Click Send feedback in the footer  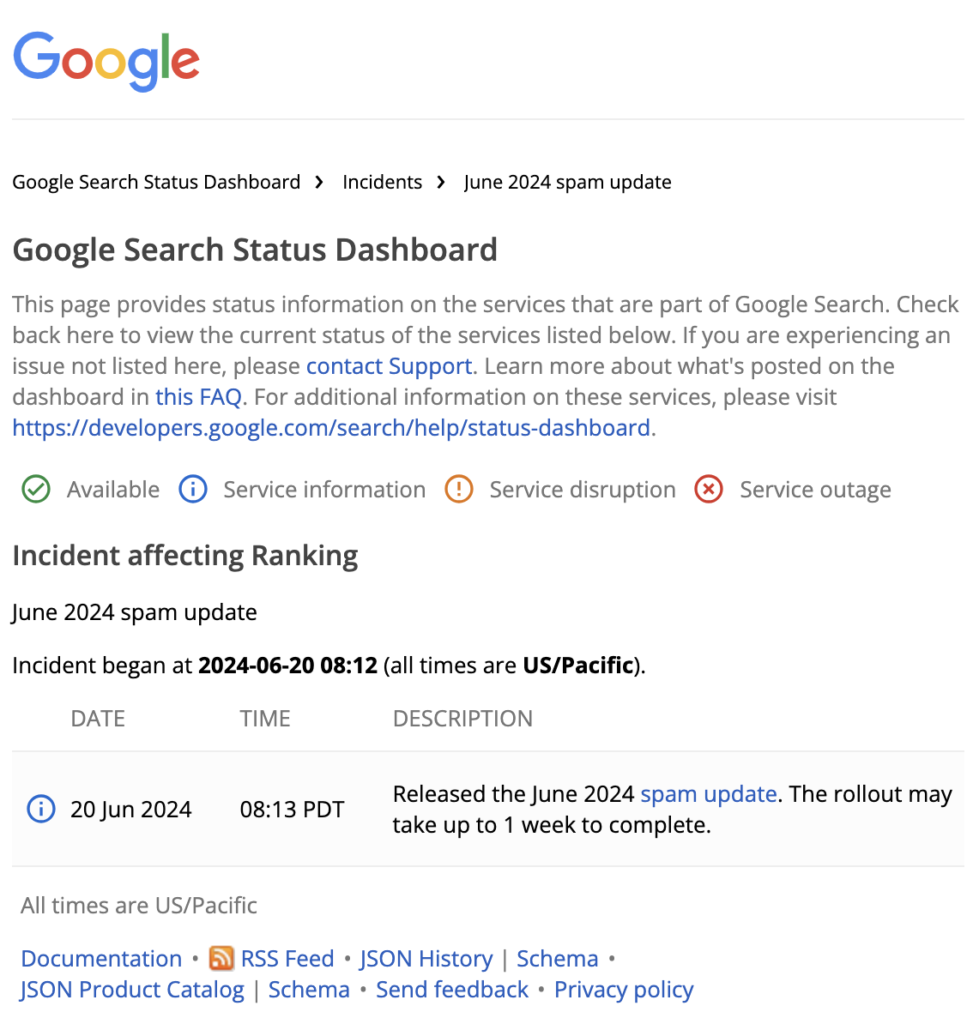[x=452, y=989]
